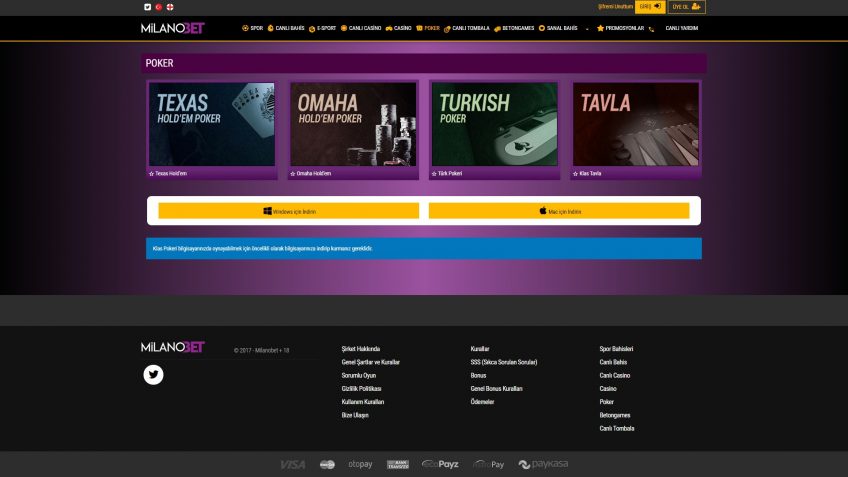848x477 pixels.
Task: Switch language via Turkish flag icon
Action: pos(158,7)
